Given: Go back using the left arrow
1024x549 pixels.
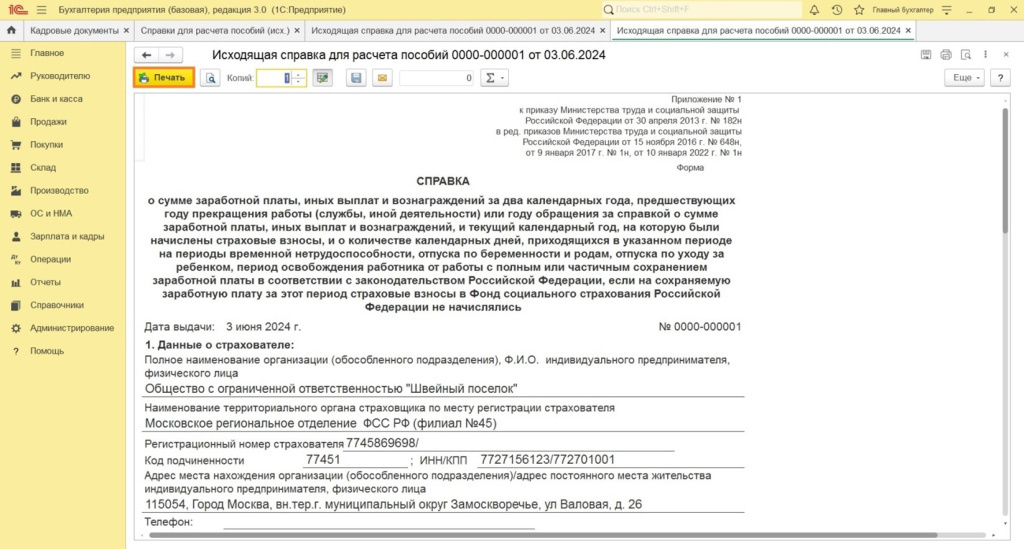Looking at the screenshot, I should coord(147,54).
